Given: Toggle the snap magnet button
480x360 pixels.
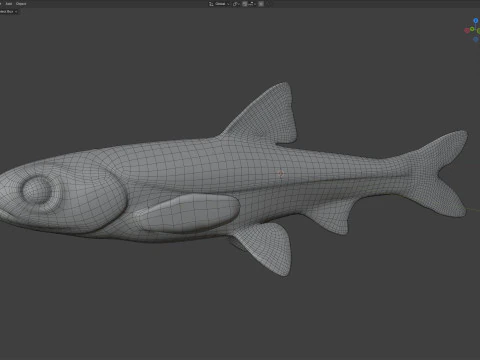Looking at the screenshot, I should click(x=245, y=4).
